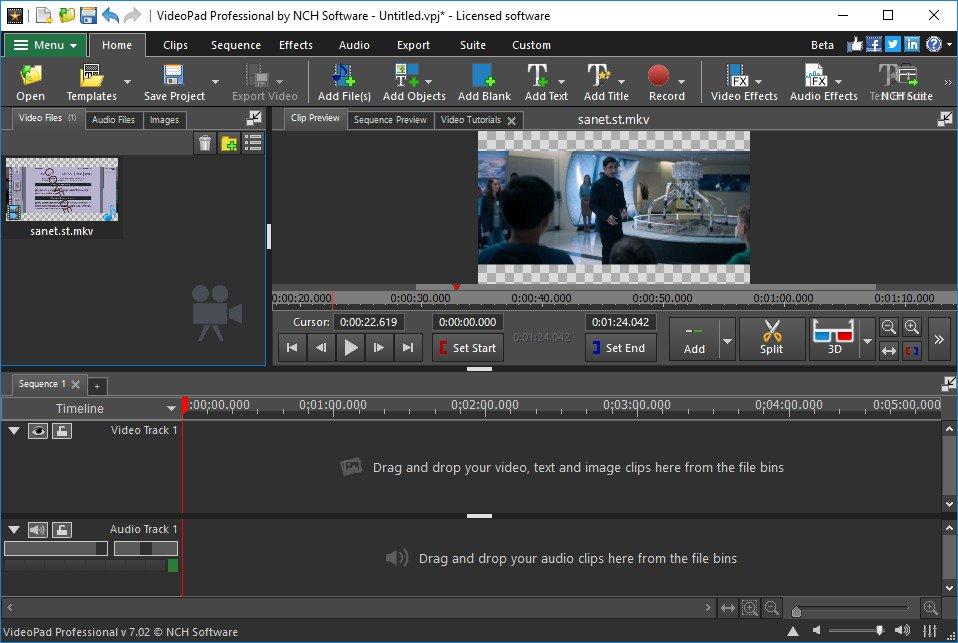Image resolution: width=958 pixels, height=643 pixels.
Task: Adjust the Audio Track 1 volume slider
Action: pyautogui.click(x=56, y=548)
